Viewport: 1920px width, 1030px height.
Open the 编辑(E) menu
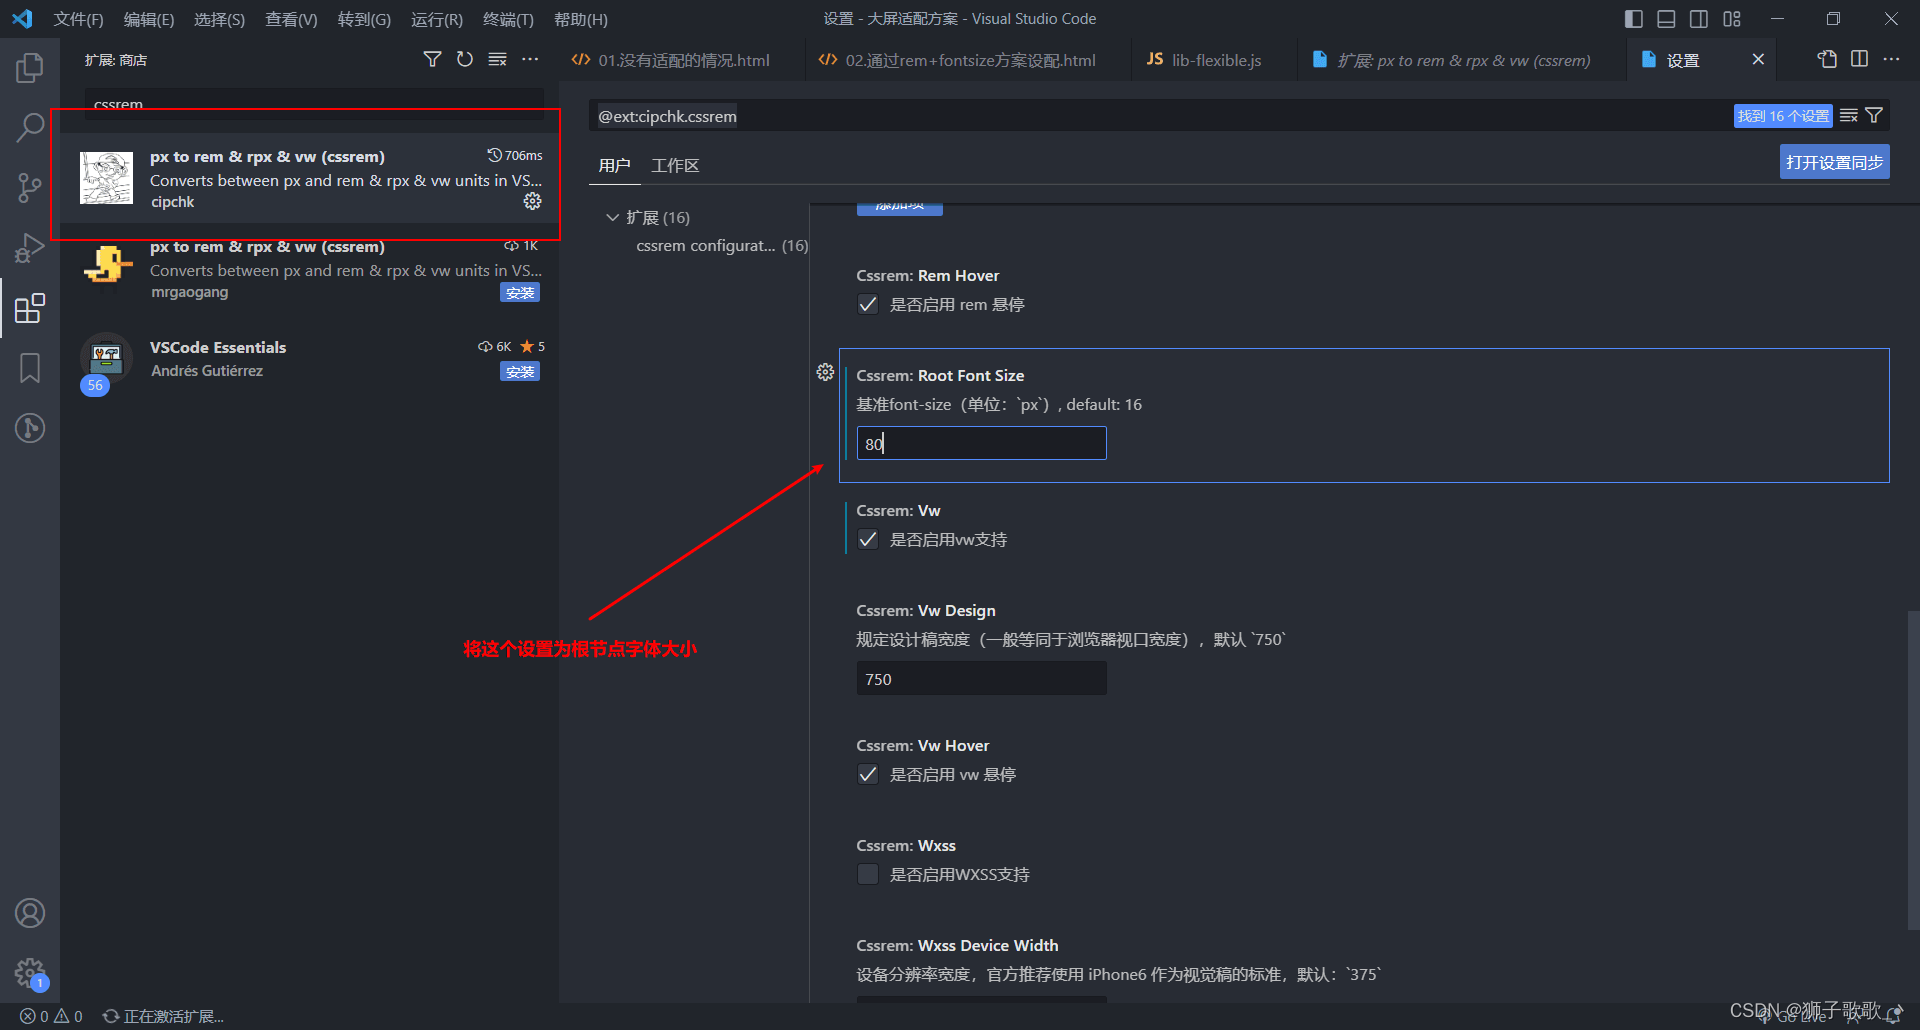[149, 19]
